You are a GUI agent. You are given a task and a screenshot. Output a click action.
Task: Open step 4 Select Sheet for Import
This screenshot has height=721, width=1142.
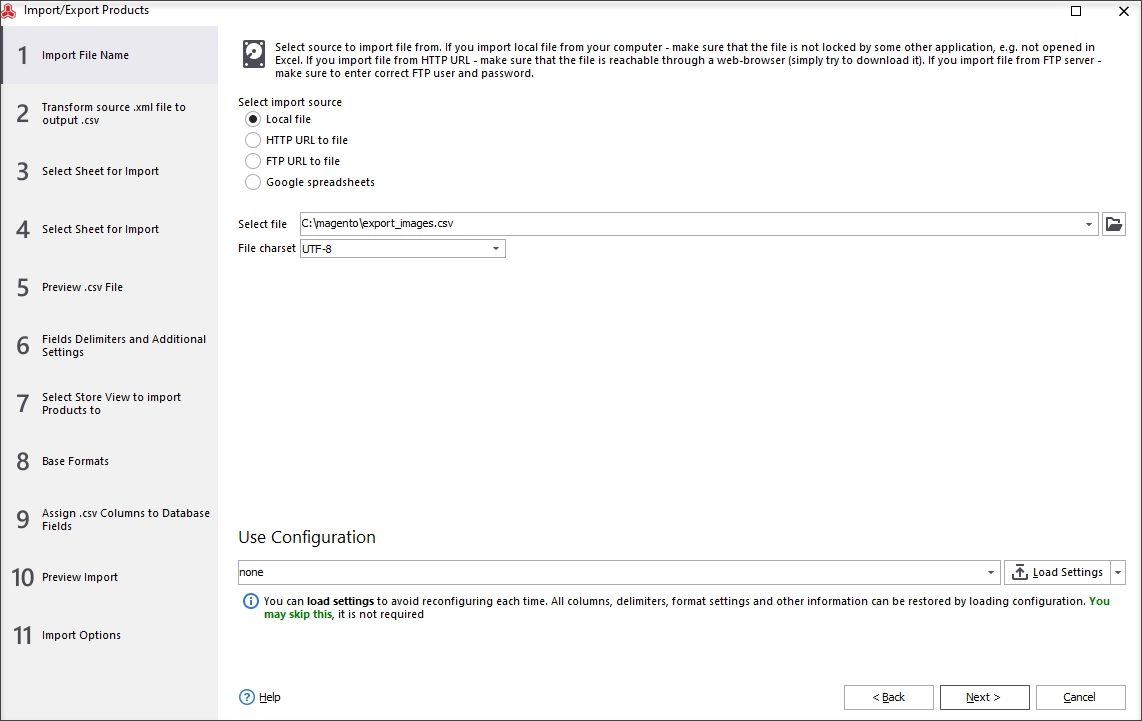click(x=109, y=229)
